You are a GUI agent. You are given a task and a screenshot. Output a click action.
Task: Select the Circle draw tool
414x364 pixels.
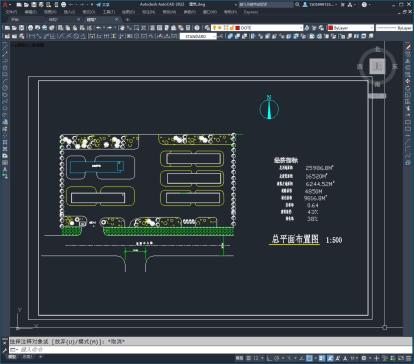coord(5,88)
